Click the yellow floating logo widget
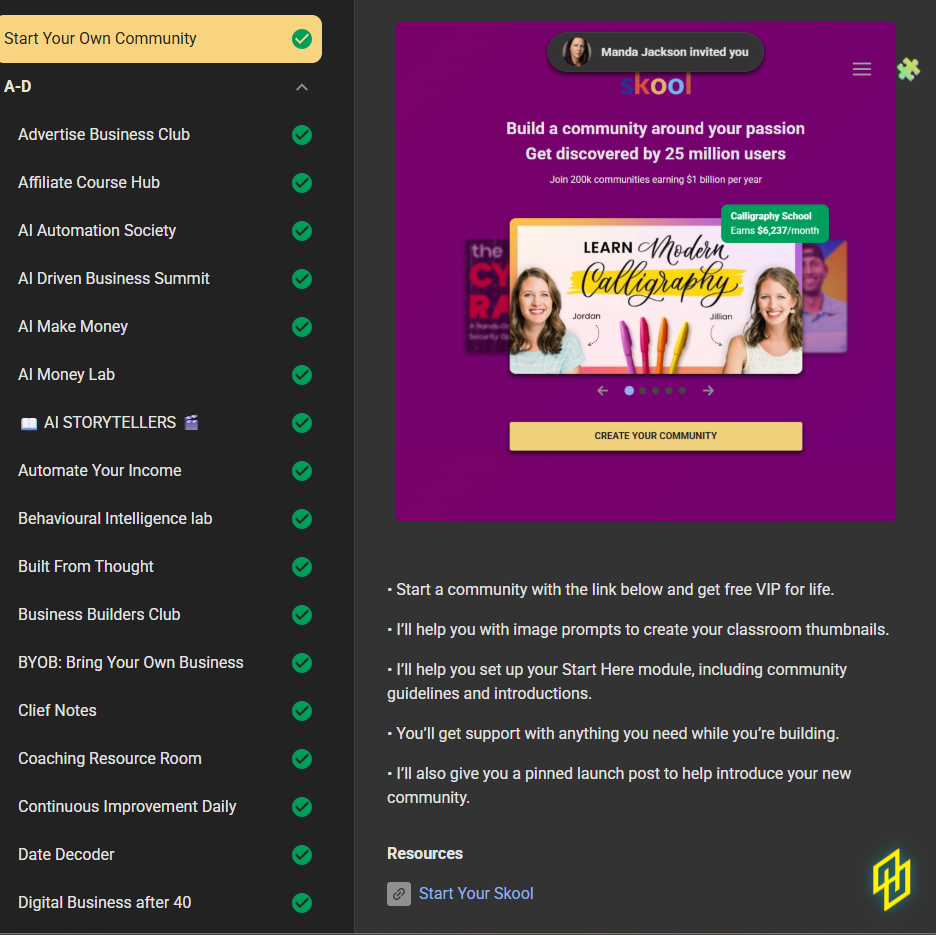The width and height of the screenshot is (936, 935). [892, 879]
